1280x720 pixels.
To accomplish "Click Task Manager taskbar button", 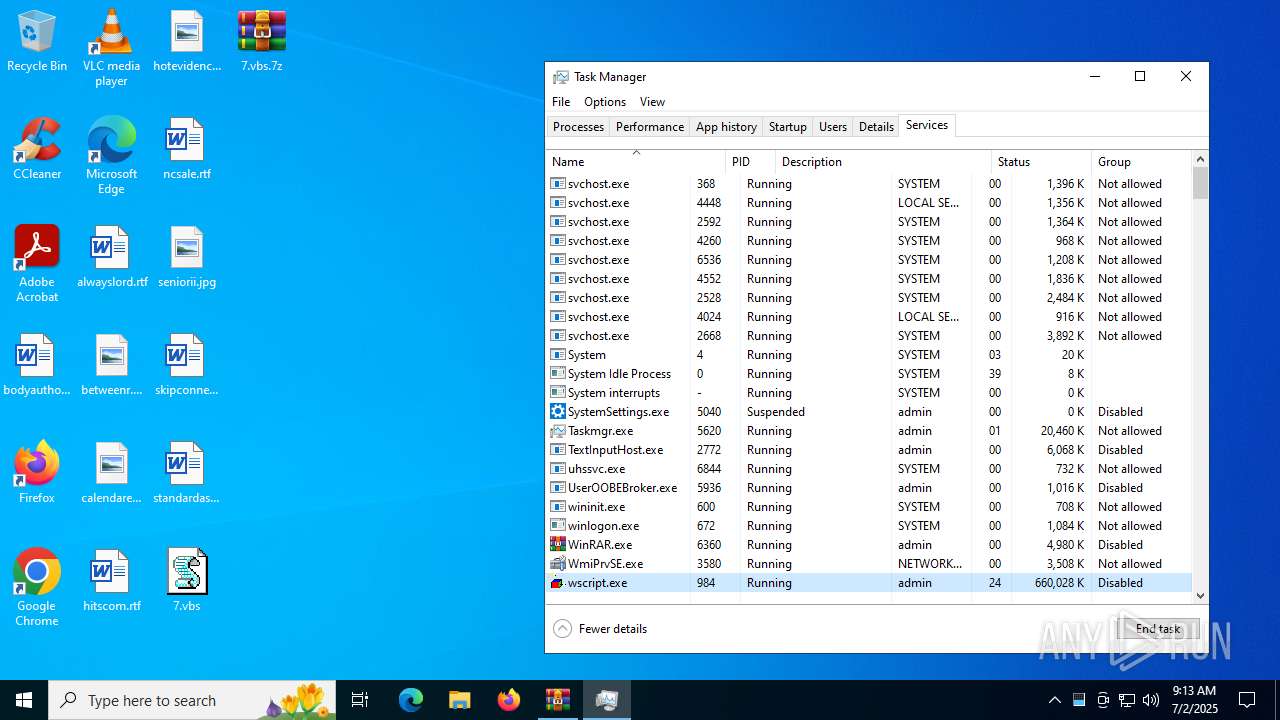I will 606,700.
